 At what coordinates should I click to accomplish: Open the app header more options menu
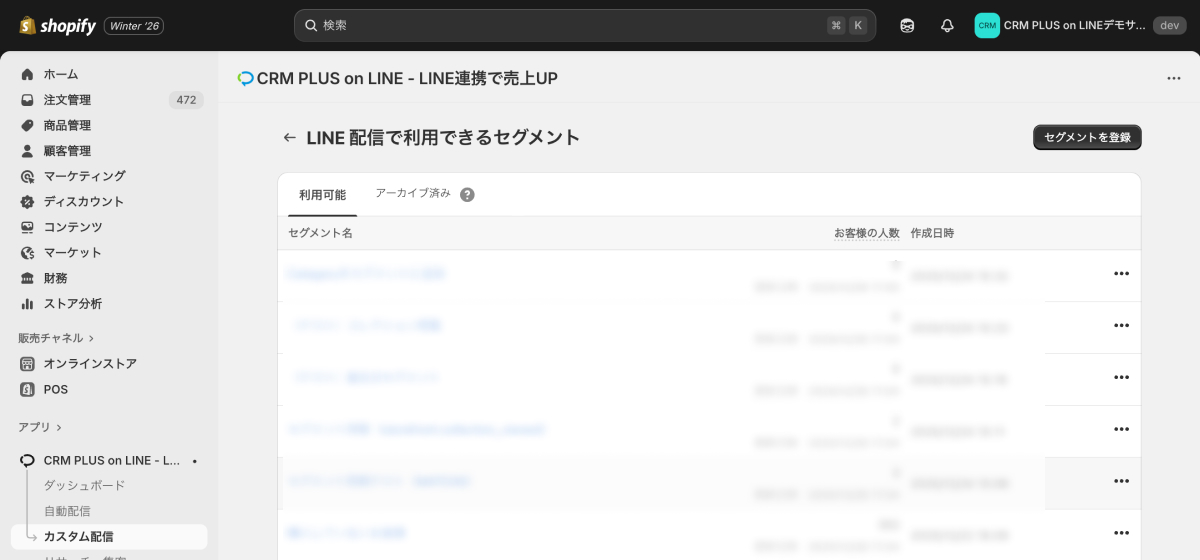1174,78
